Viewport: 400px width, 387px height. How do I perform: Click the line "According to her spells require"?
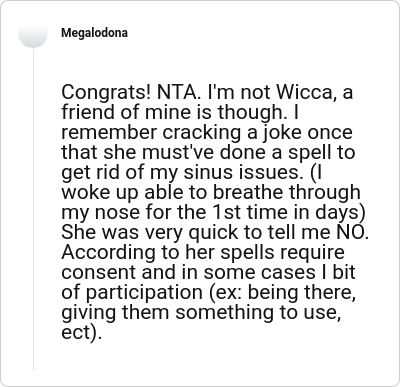click(203, 252)
